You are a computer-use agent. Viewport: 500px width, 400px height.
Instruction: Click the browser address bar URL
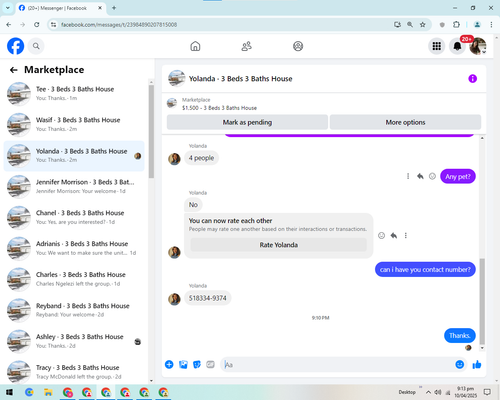click(x=119, y=25)
